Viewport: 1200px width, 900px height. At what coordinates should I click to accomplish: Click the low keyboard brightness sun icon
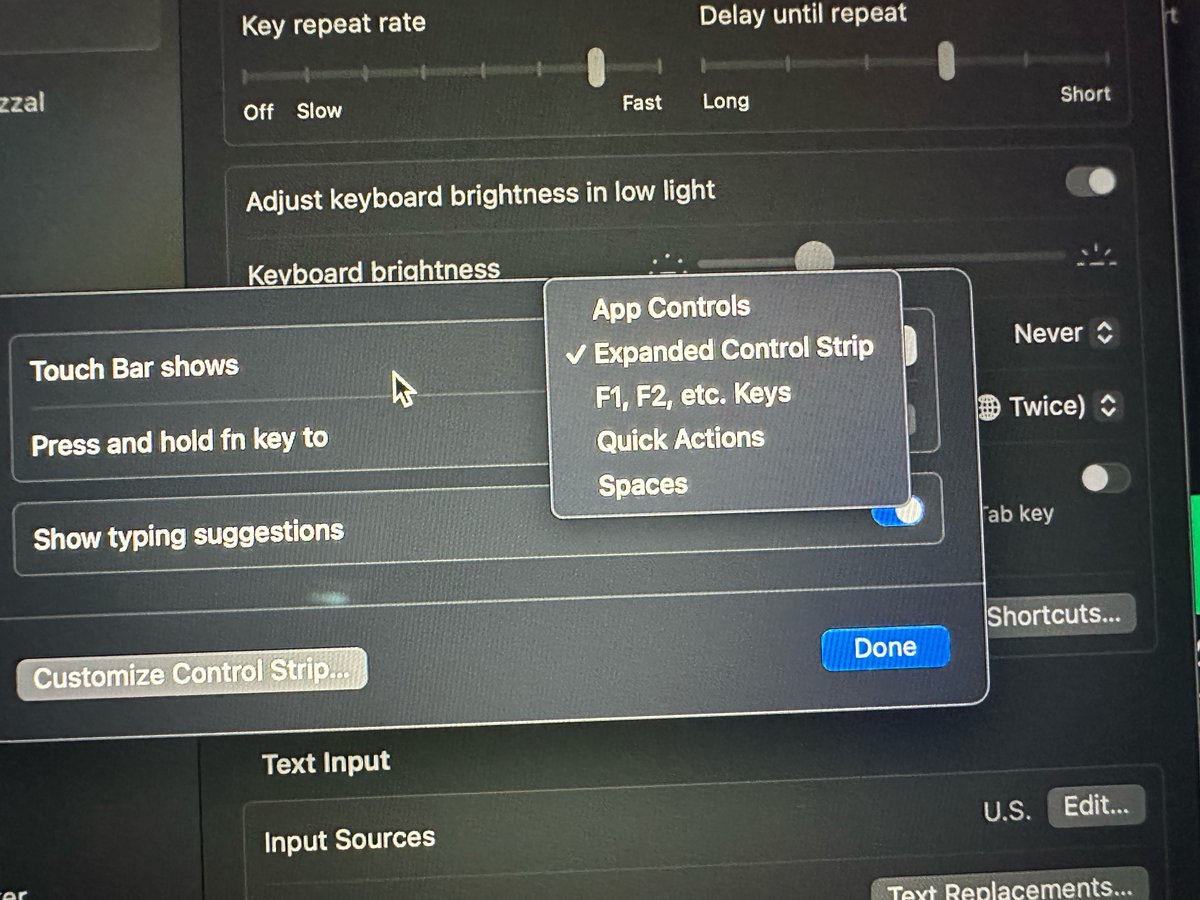(x=667, y=265)
